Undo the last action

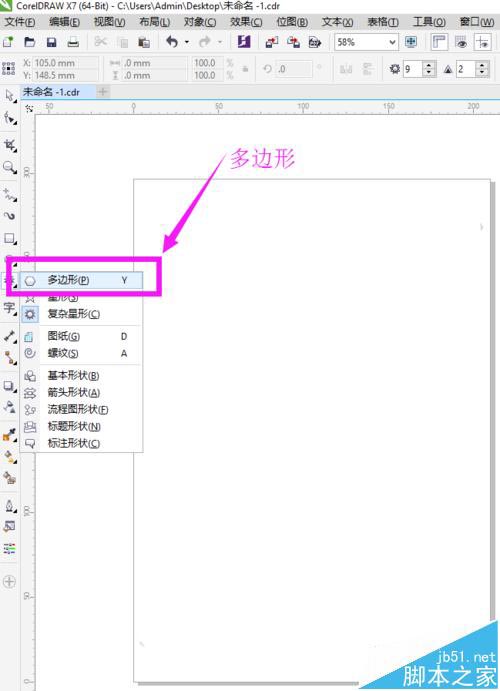click(172, 42)
